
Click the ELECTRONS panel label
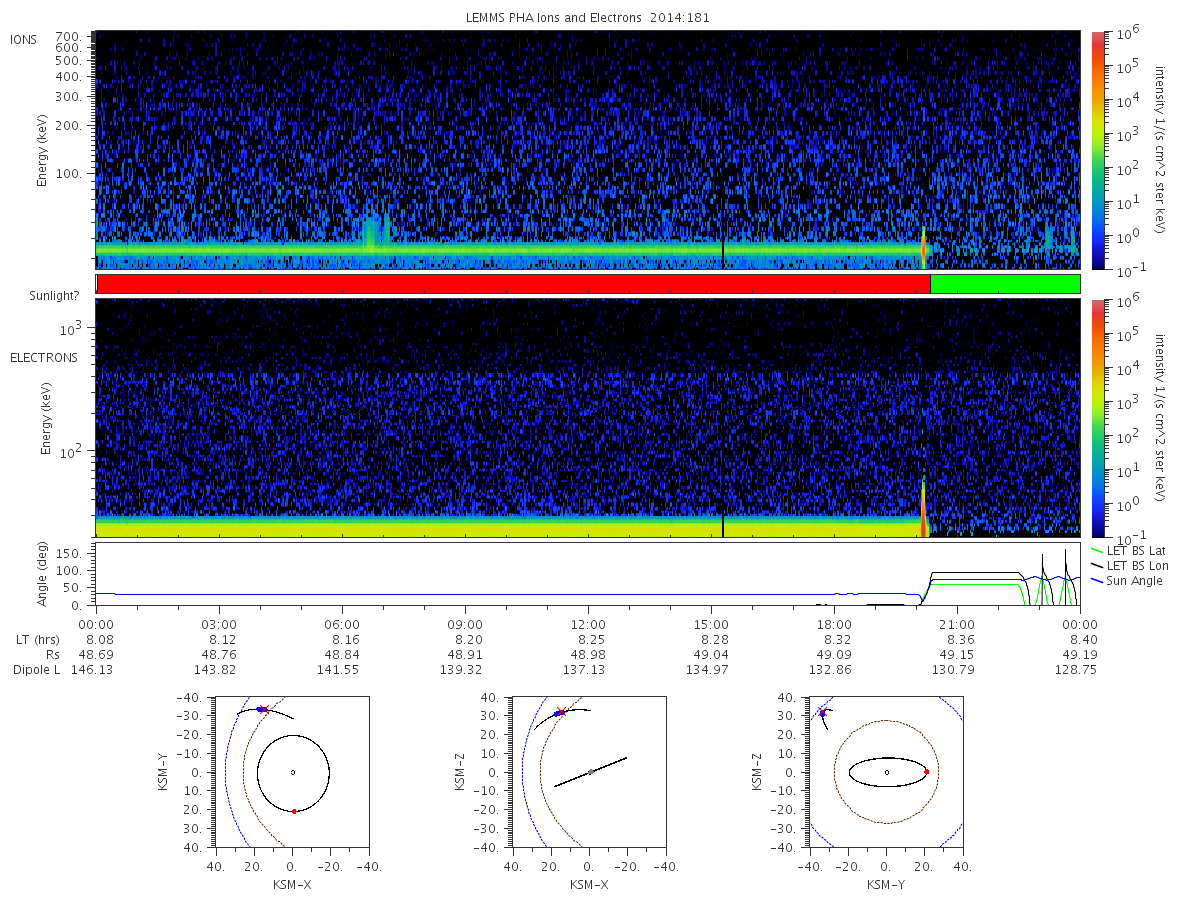click(x=43, y=357)
